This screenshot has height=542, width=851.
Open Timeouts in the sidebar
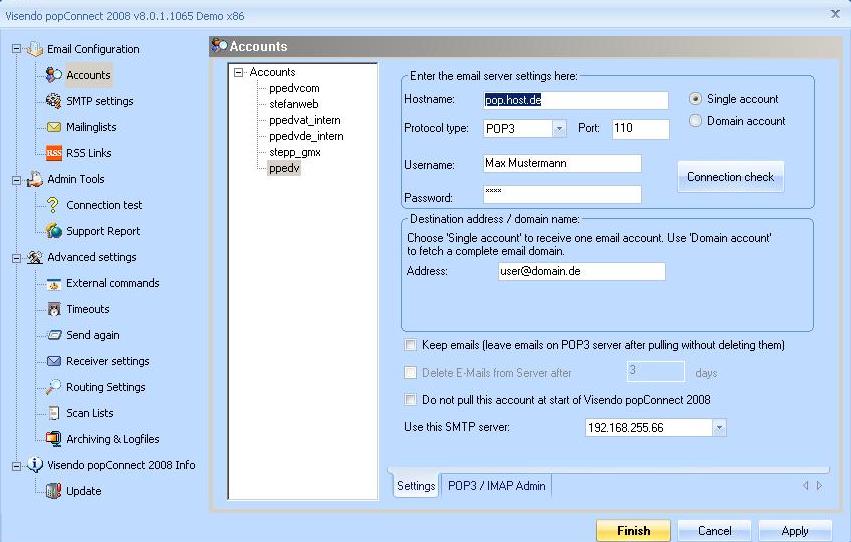[x=88, y=309]
